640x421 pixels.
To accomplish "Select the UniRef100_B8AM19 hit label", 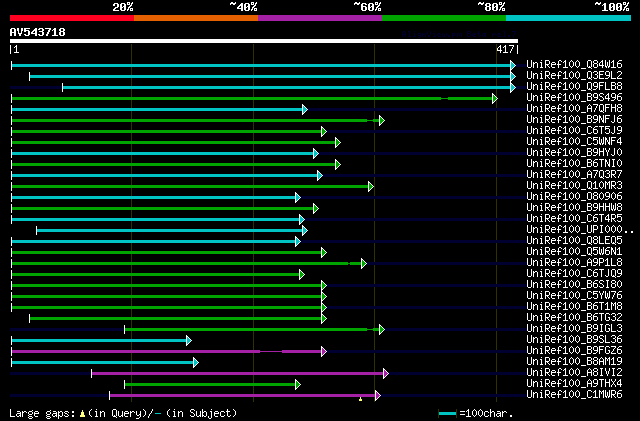I will pos(574,362).
